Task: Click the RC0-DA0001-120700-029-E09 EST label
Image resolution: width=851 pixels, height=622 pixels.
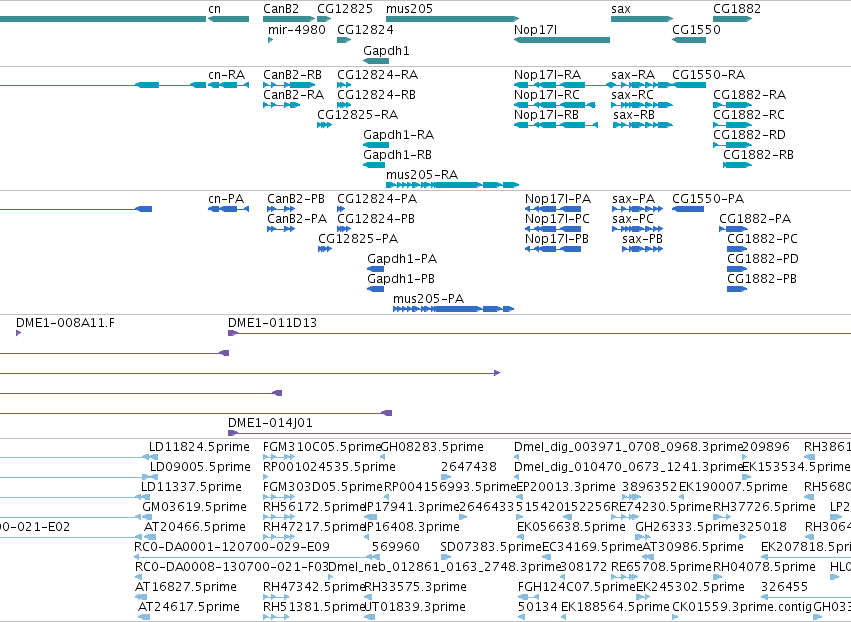Action: pos(232,547)
